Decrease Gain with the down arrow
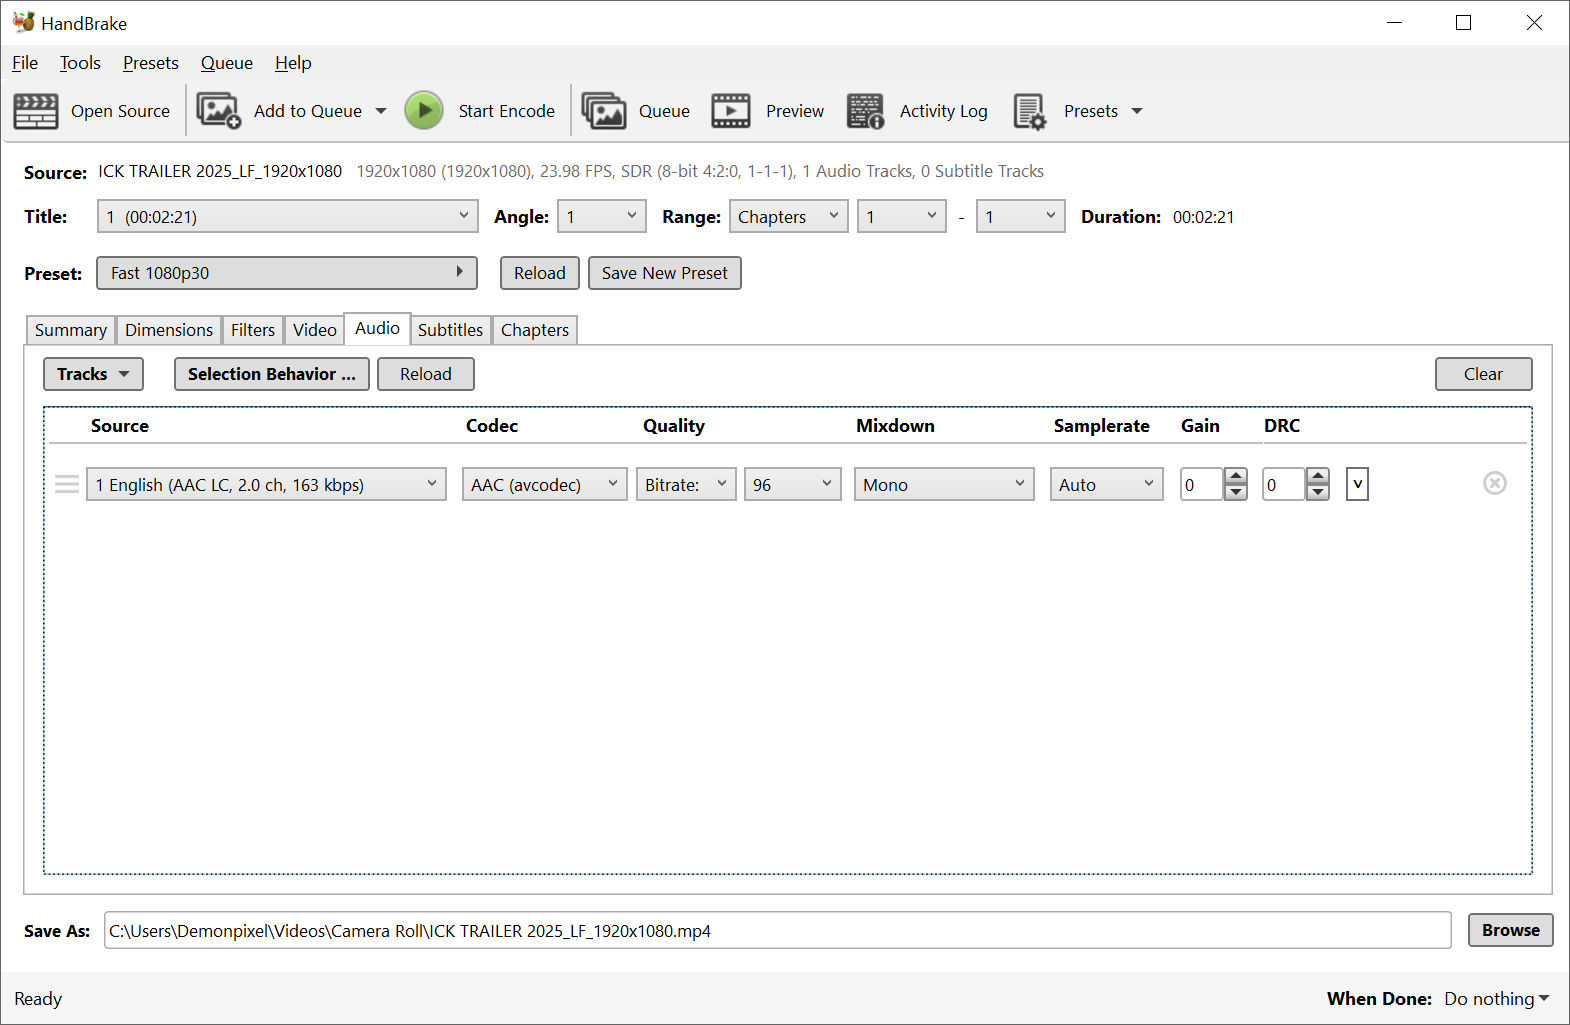 [x=1236, y=493]
